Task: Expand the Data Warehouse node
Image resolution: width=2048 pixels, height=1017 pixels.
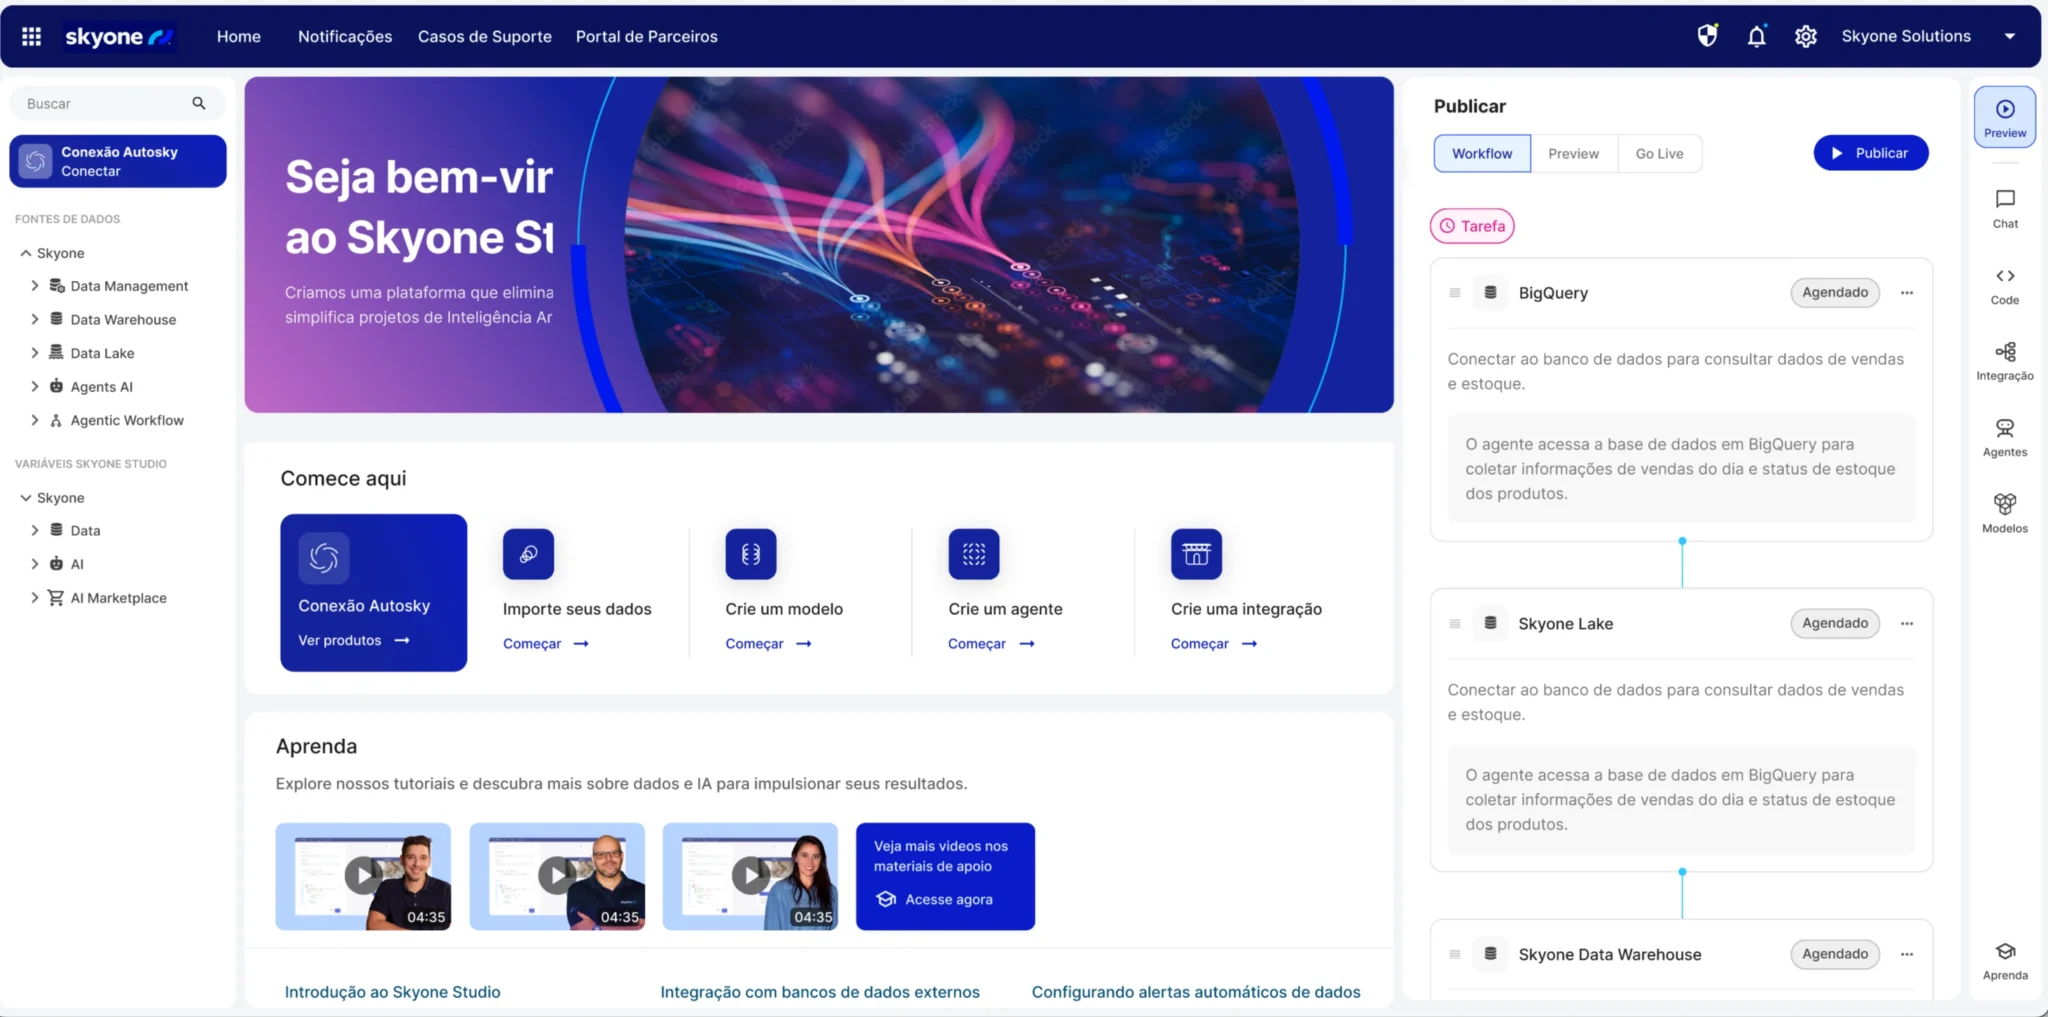Action: pos(35,319)
